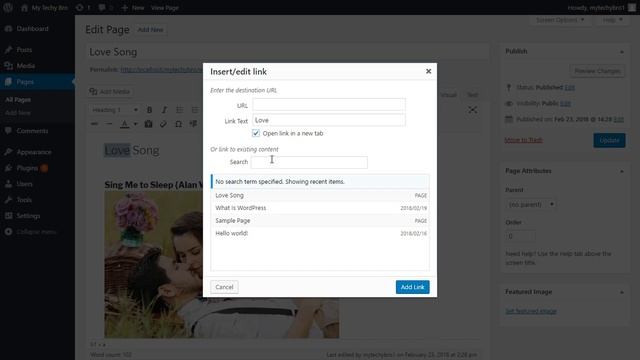Edit Visibility Public link
640x360 pixels.
click(x=565, y=104)
